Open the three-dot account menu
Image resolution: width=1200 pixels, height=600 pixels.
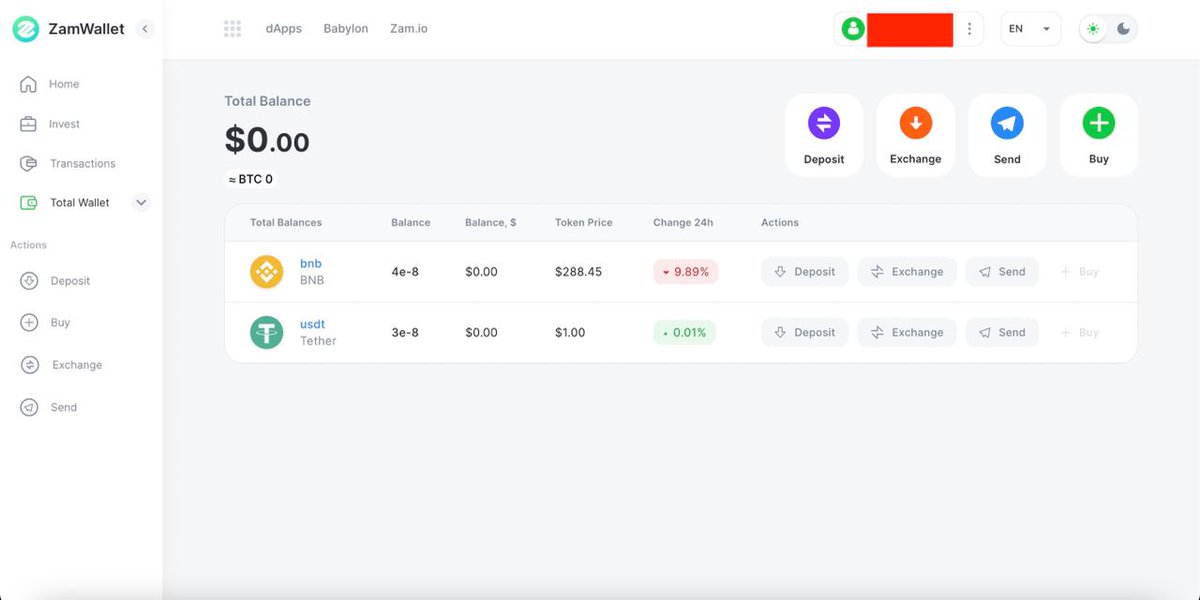tap(968, 28)
